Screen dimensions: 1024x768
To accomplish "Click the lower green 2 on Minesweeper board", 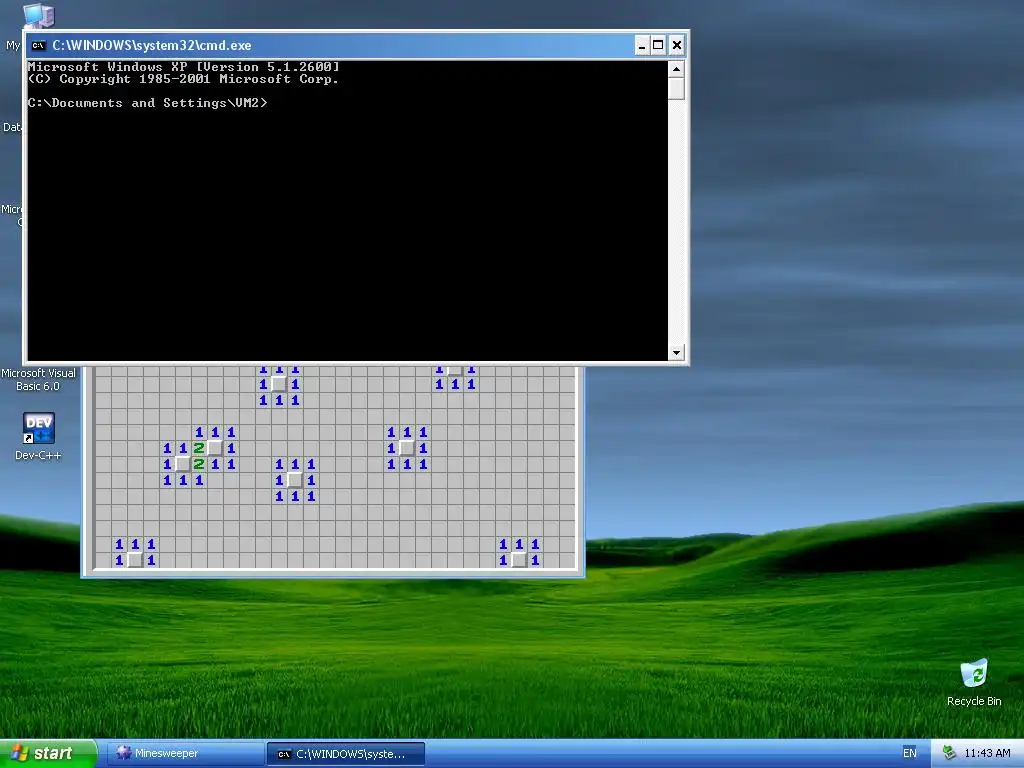I will click(x=199, y=464).
